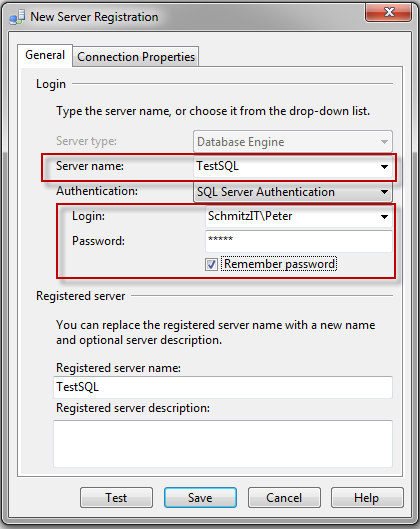Click the 'Type the server name' instruction text
Viewport: 420px width, 529px height.
[x=213, y=111]
